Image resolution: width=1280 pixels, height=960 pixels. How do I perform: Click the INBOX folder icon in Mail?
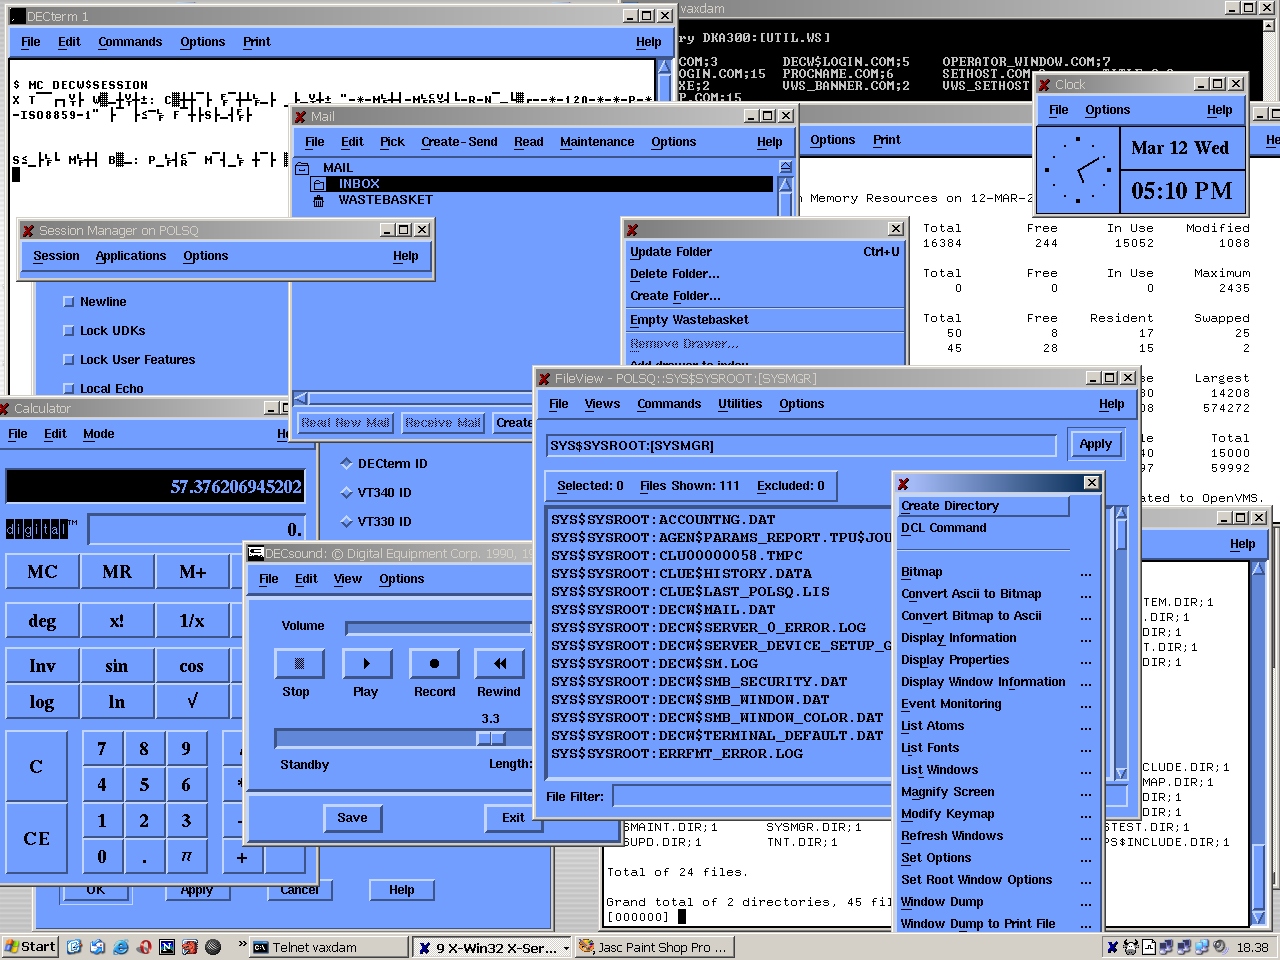click(319, 184)
